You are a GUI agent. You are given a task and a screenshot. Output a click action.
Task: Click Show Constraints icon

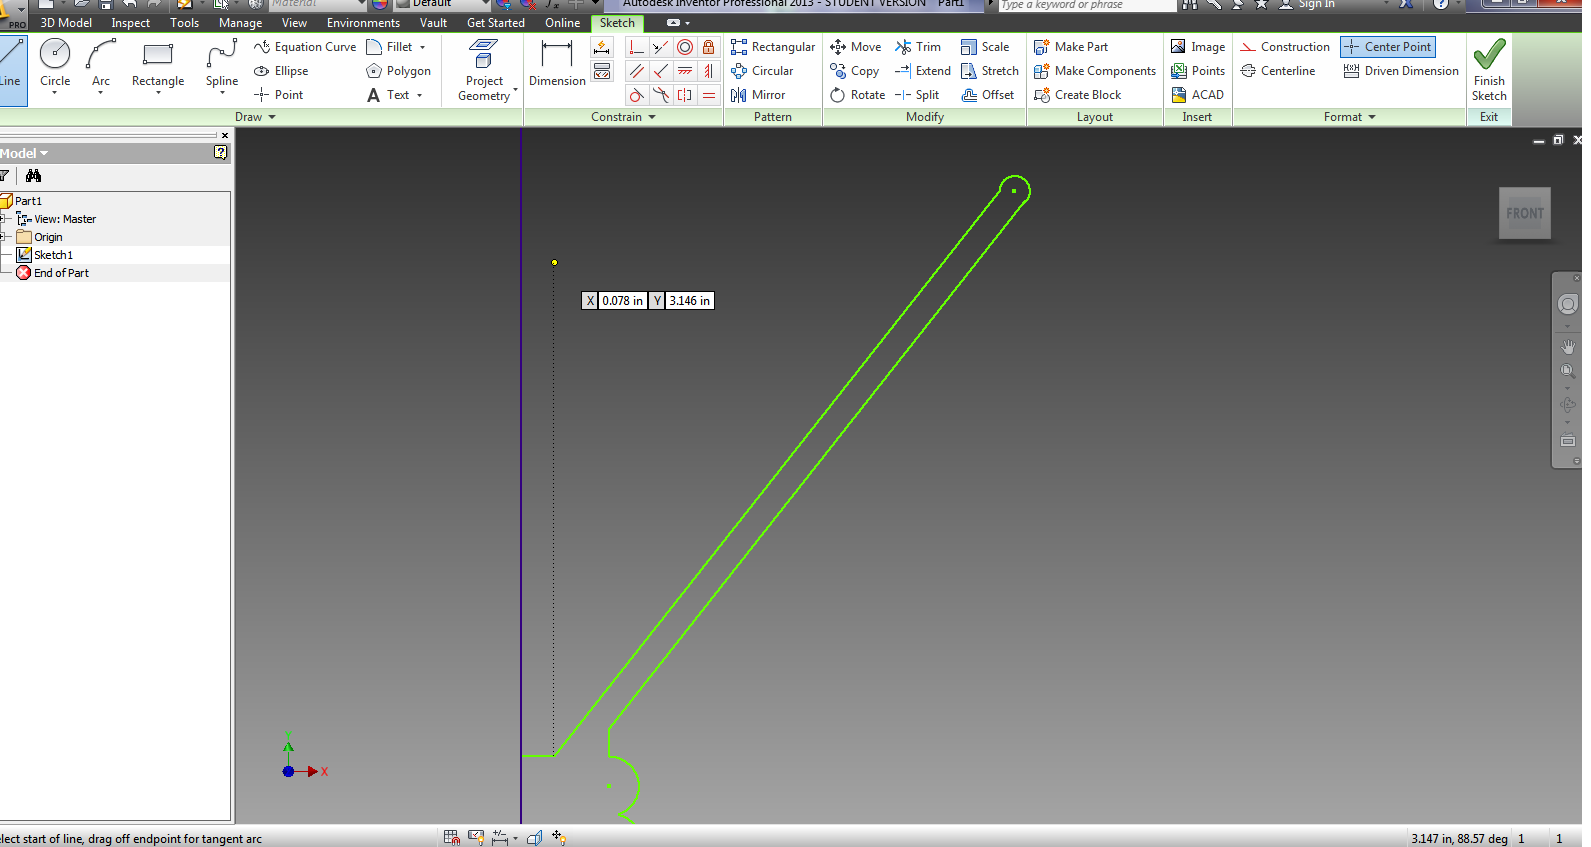click(602, 71)
